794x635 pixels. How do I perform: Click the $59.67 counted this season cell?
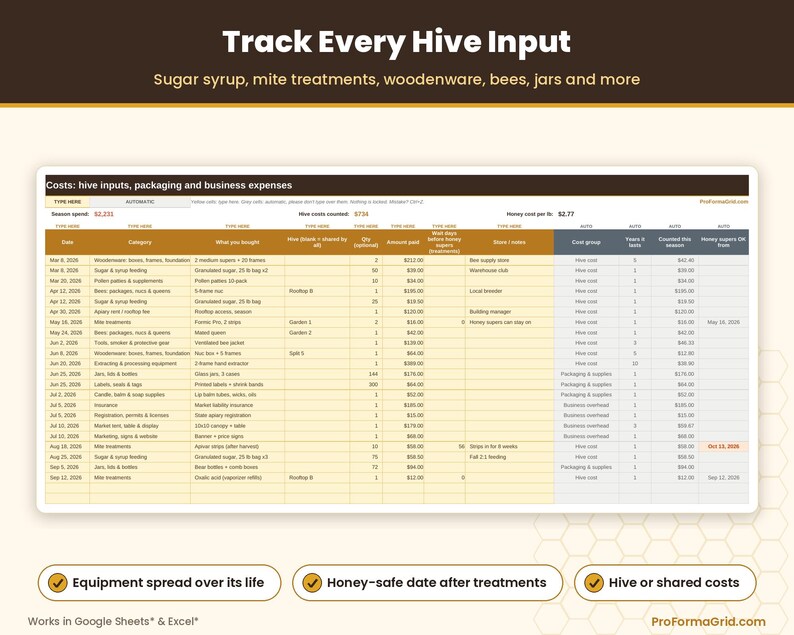[675, 426]
